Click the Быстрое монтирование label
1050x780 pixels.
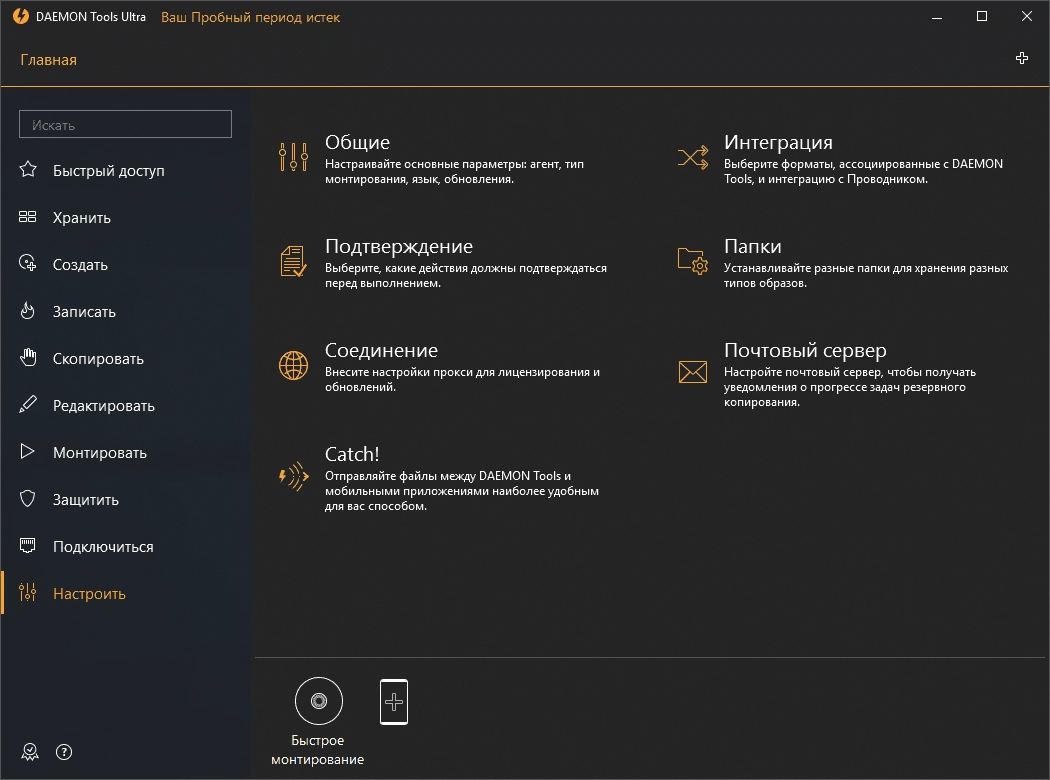tap(317, 750)
